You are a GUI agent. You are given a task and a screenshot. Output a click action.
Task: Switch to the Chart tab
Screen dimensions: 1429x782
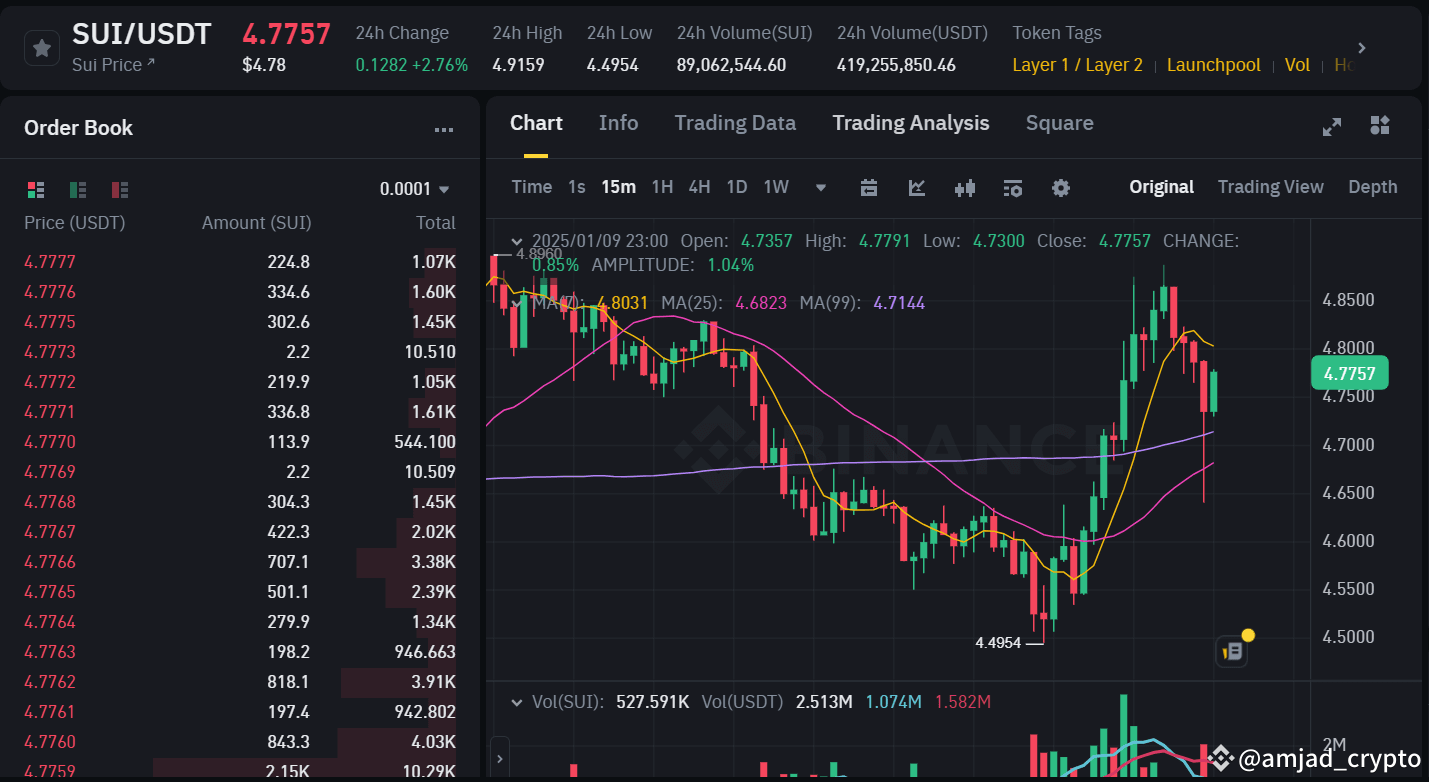[536, 123]
